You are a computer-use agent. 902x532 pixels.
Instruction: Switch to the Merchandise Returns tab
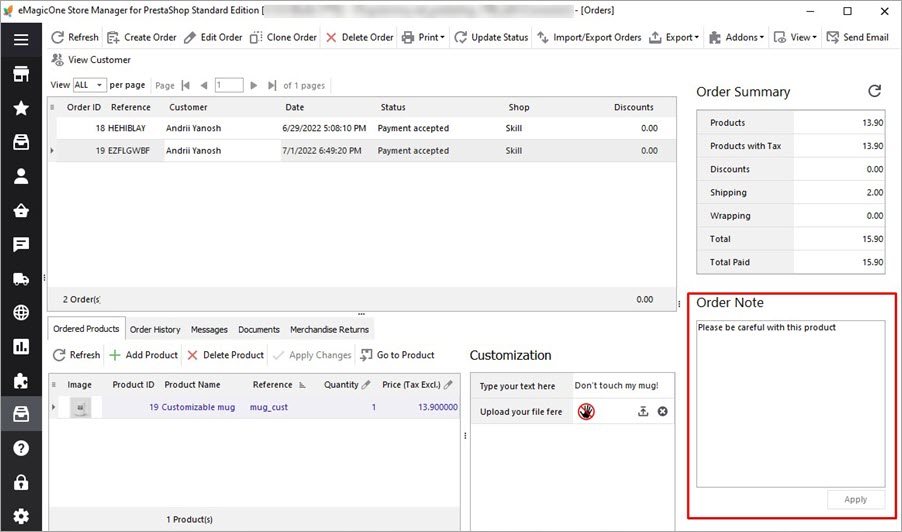pos(330,330)
